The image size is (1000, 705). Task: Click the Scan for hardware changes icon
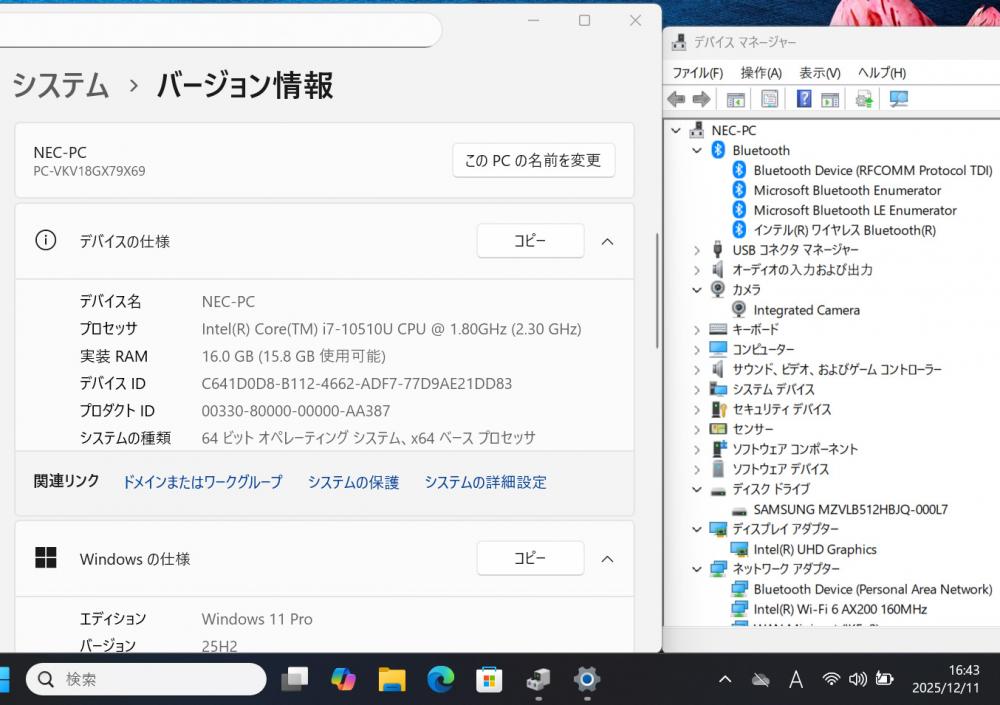point(898,99)
